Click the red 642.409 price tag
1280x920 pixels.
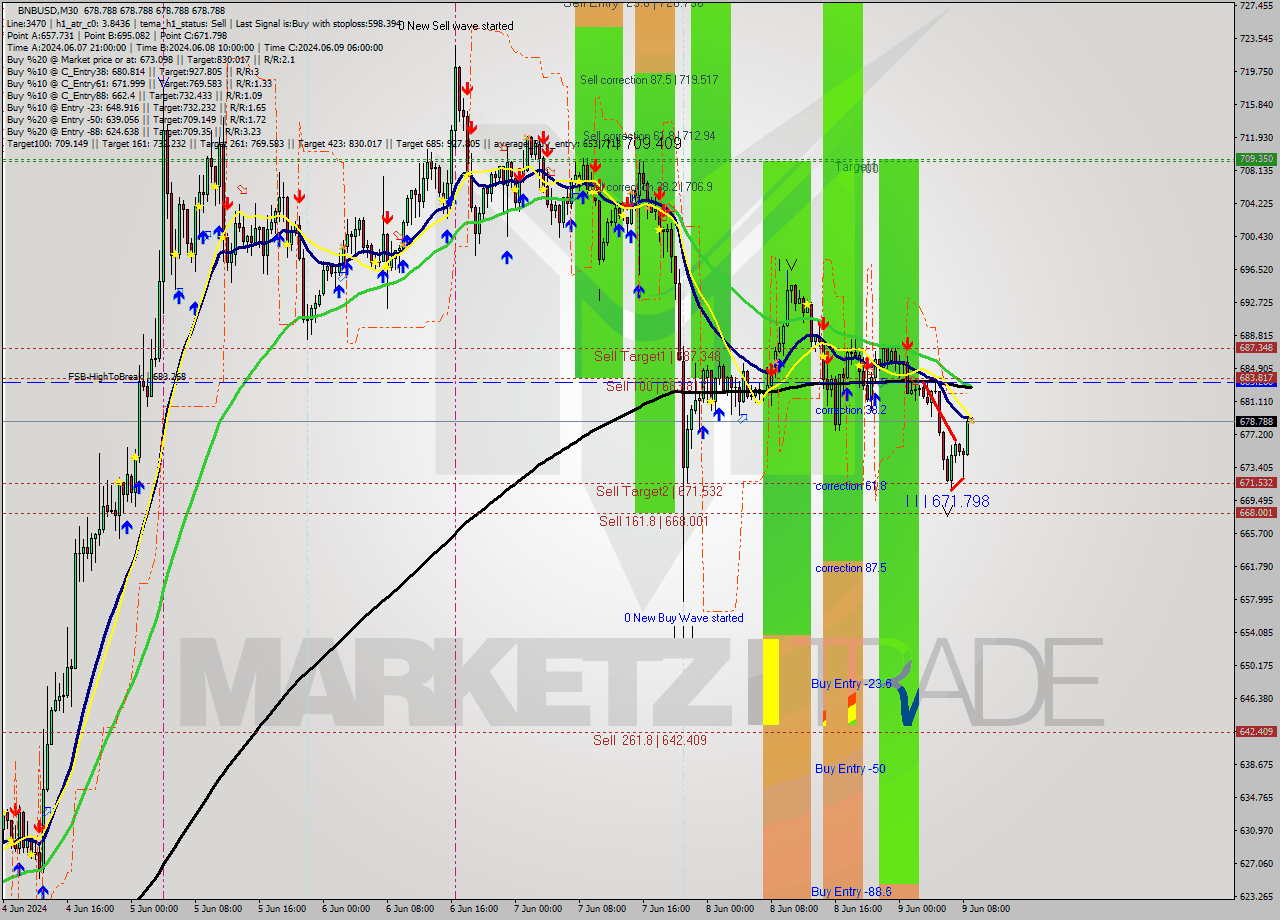(x=1256, y=732)
